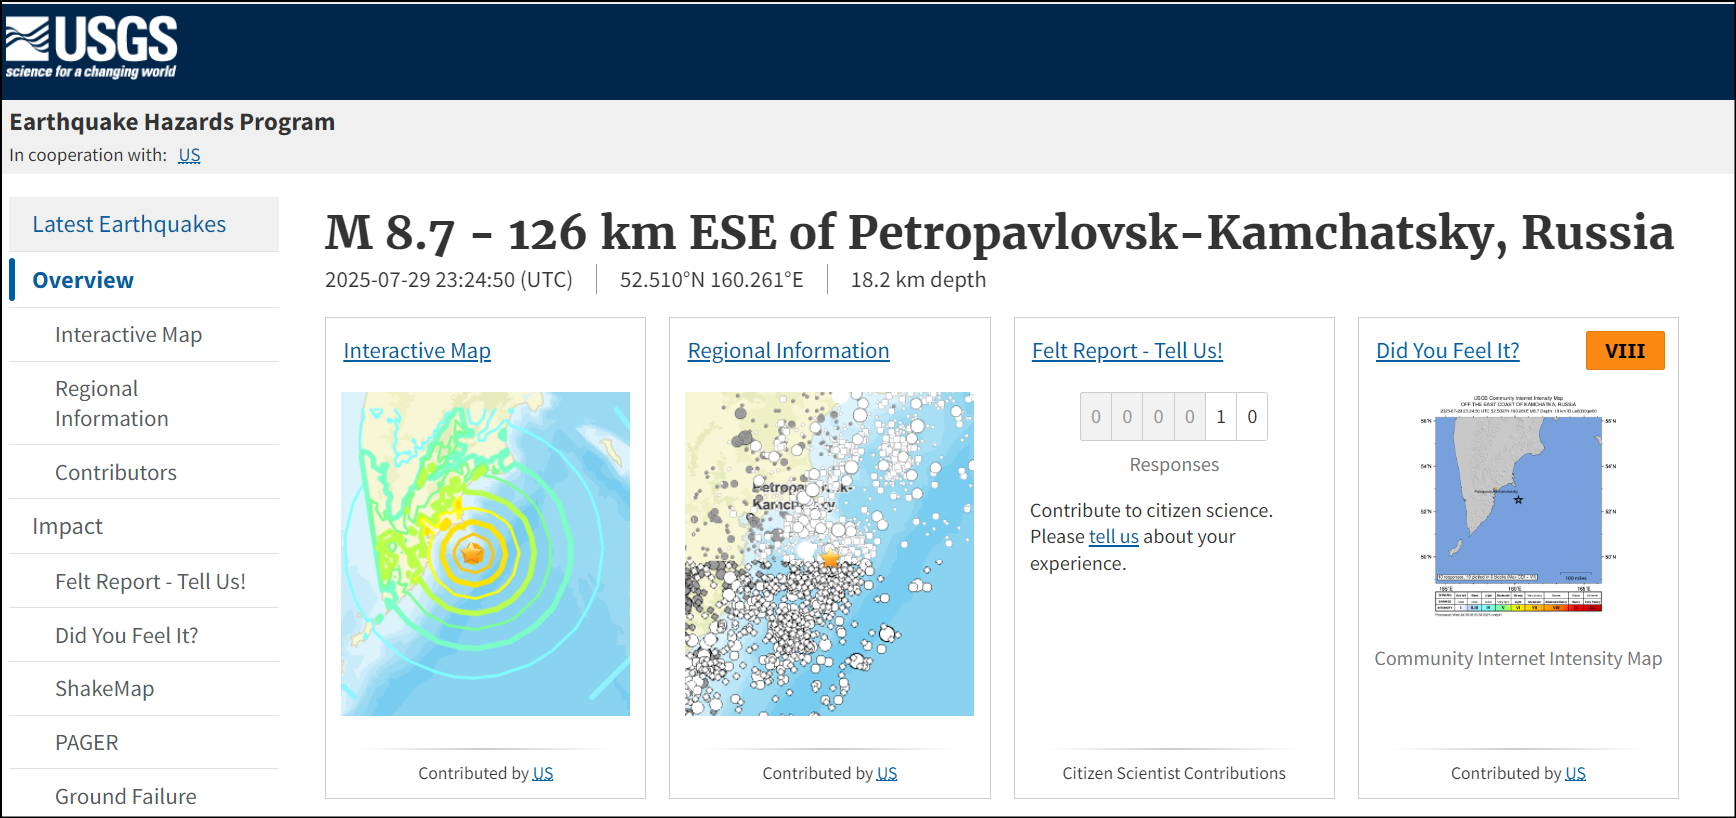Click the event time 2025-07-29 23:24:50 (UTC)
Image resolution: width=1736 pixels, height=818 pixels.
[x=449, y=280]
